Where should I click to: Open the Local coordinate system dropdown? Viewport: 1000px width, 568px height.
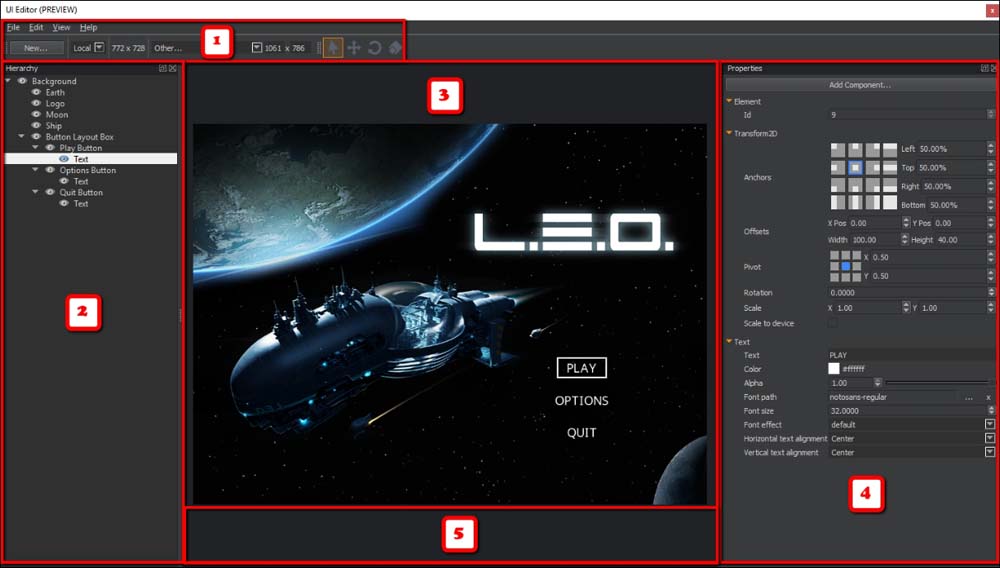[99, 47]
